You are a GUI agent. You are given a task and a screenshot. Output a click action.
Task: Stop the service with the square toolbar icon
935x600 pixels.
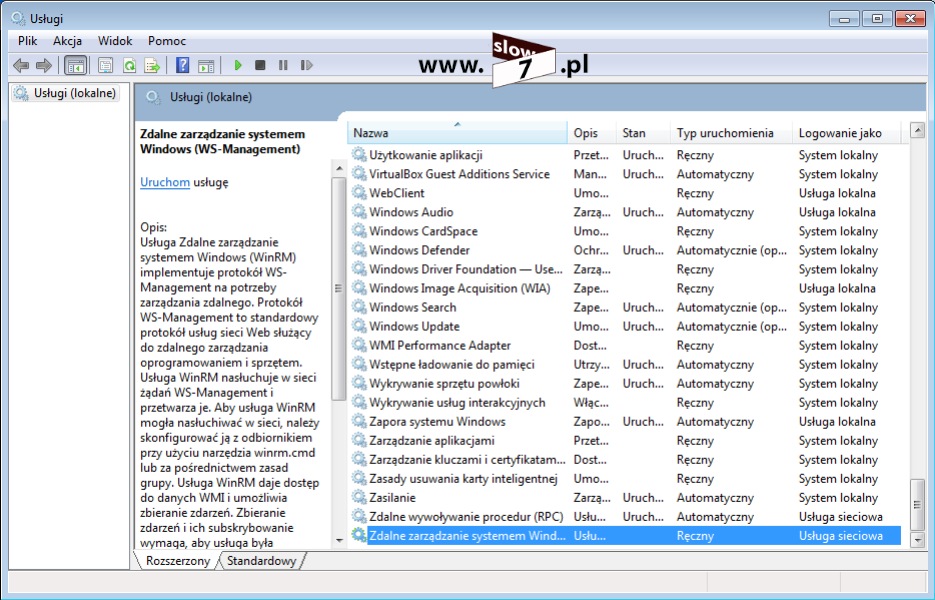click(x=260, y=65)
